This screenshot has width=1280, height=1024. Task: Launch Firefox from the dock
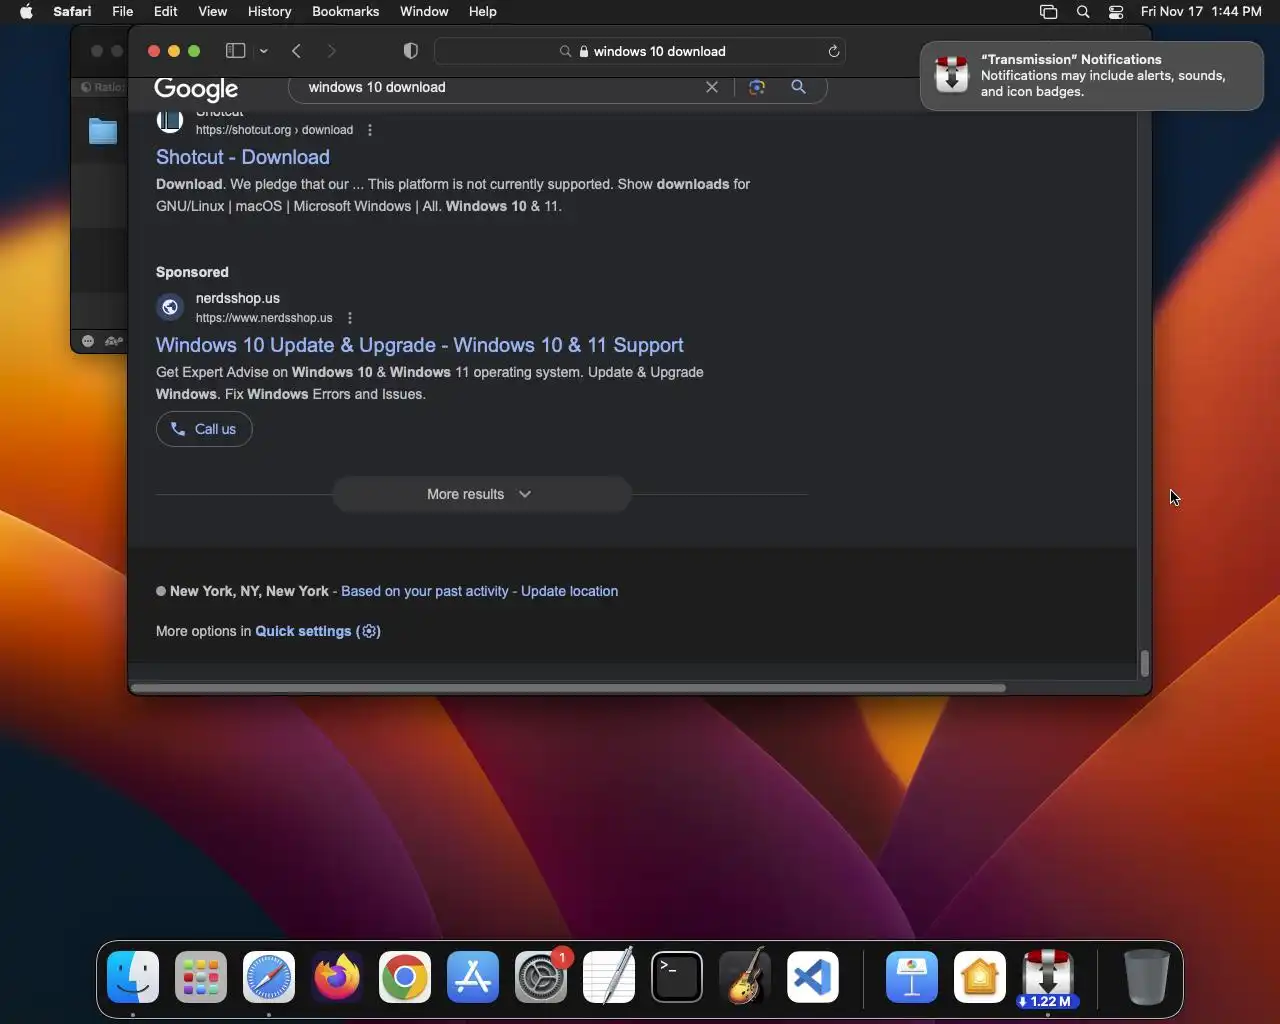[337, 977]
